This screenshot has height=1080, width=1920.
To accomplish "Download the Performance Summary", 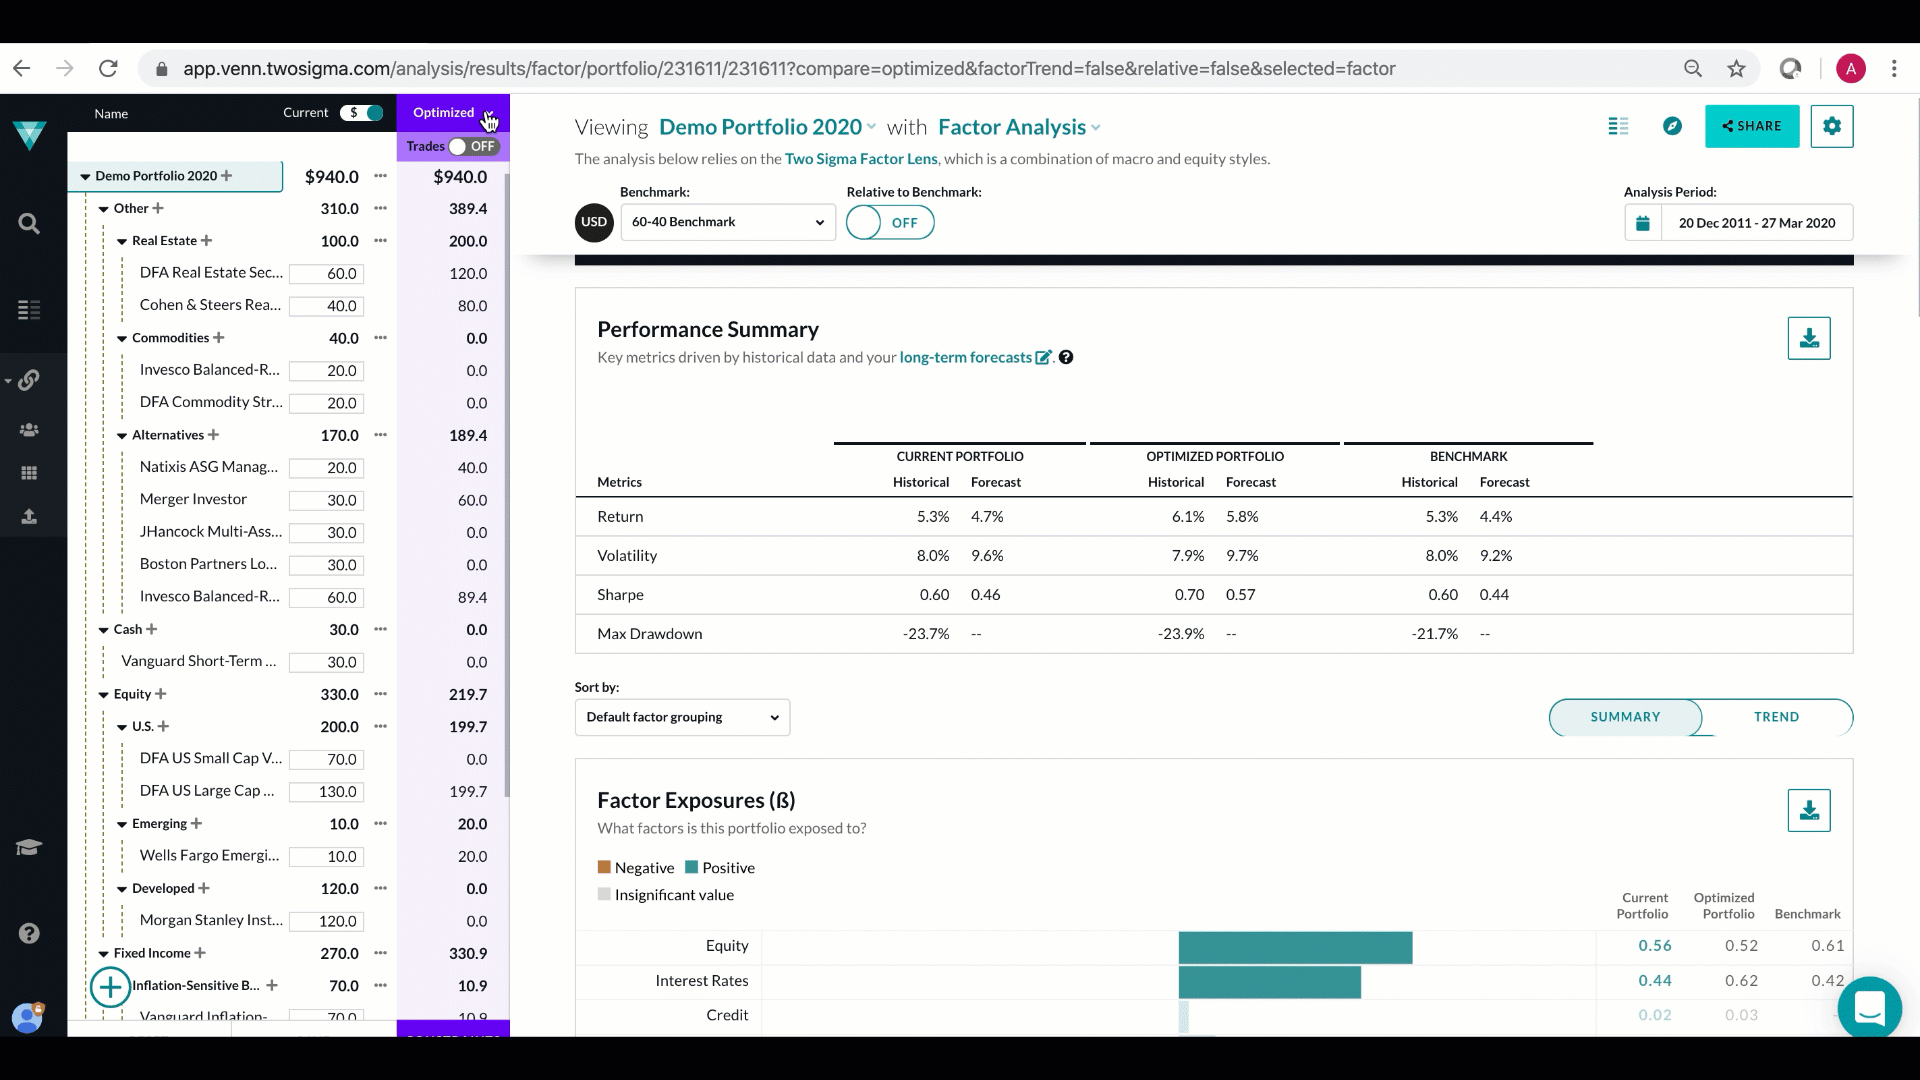I will tap(1809, 338).
